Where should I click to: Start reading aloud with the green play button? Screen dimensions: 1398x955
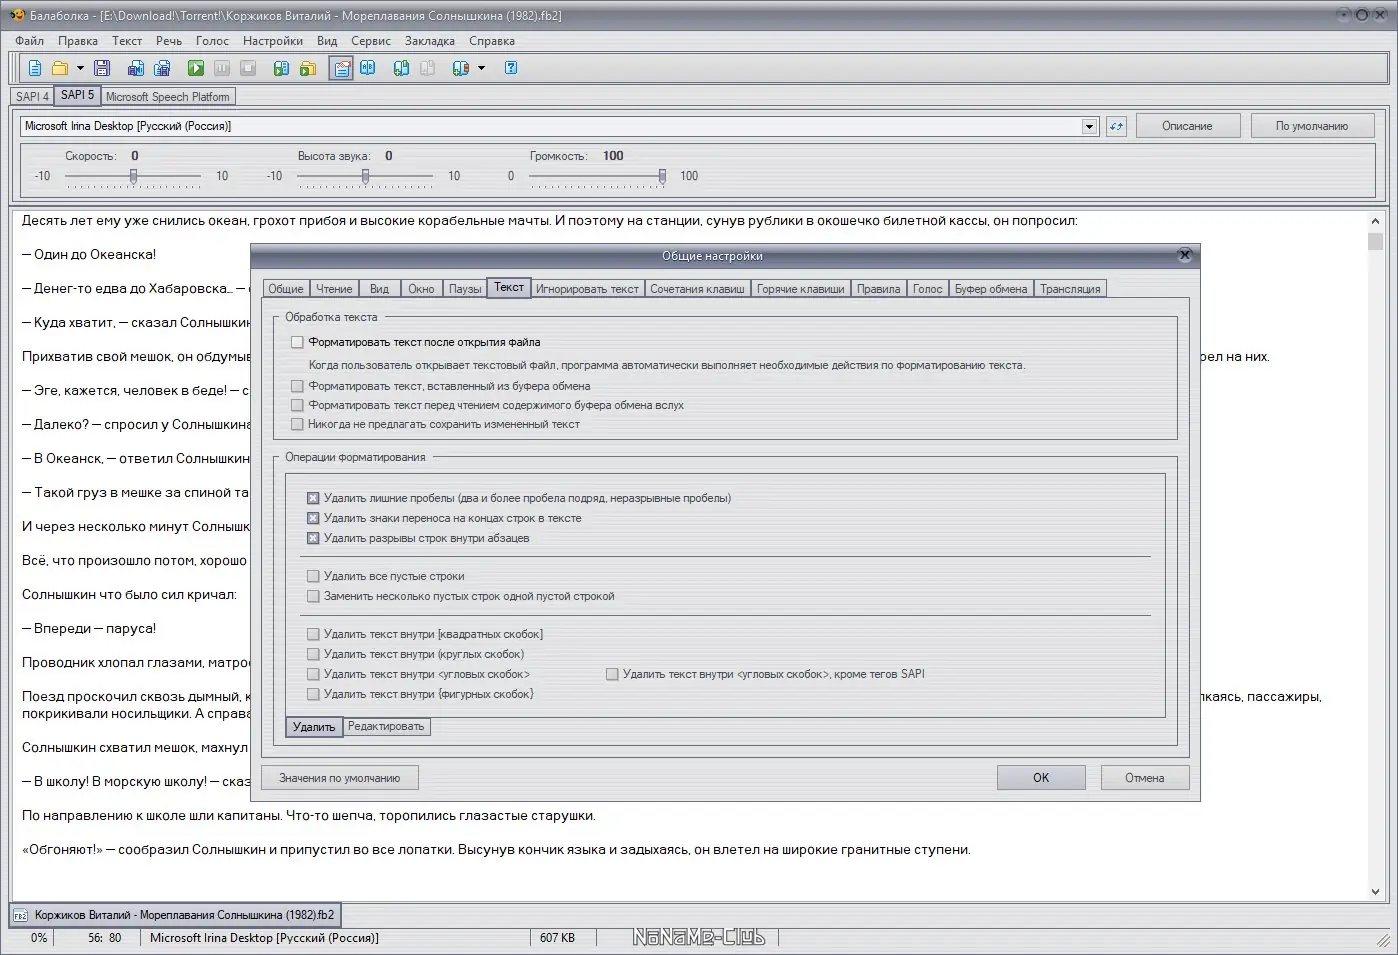(196, 68)
